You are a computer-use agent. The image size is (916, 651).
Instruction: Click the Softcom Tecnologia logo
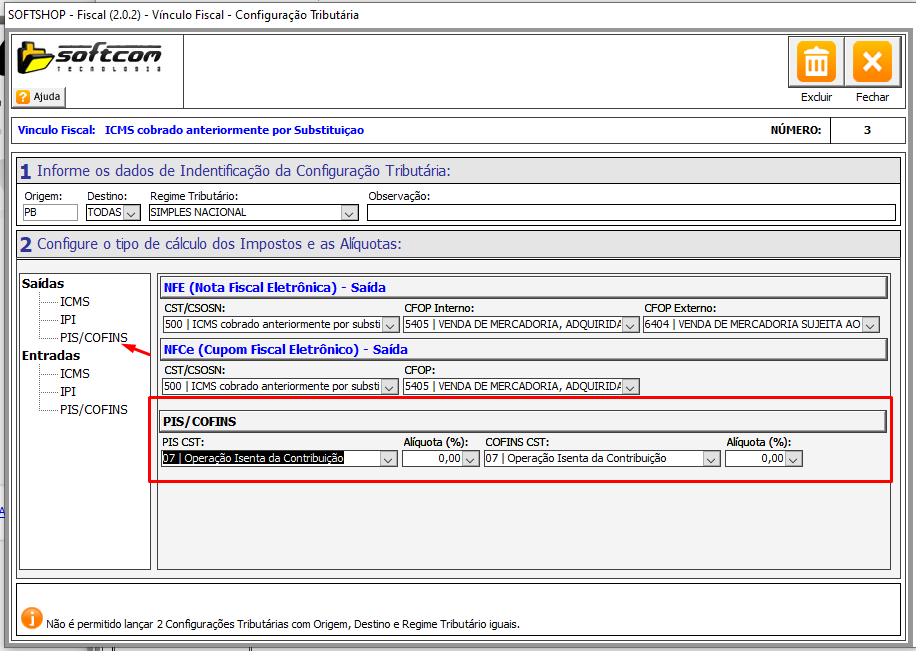(89, 58)
